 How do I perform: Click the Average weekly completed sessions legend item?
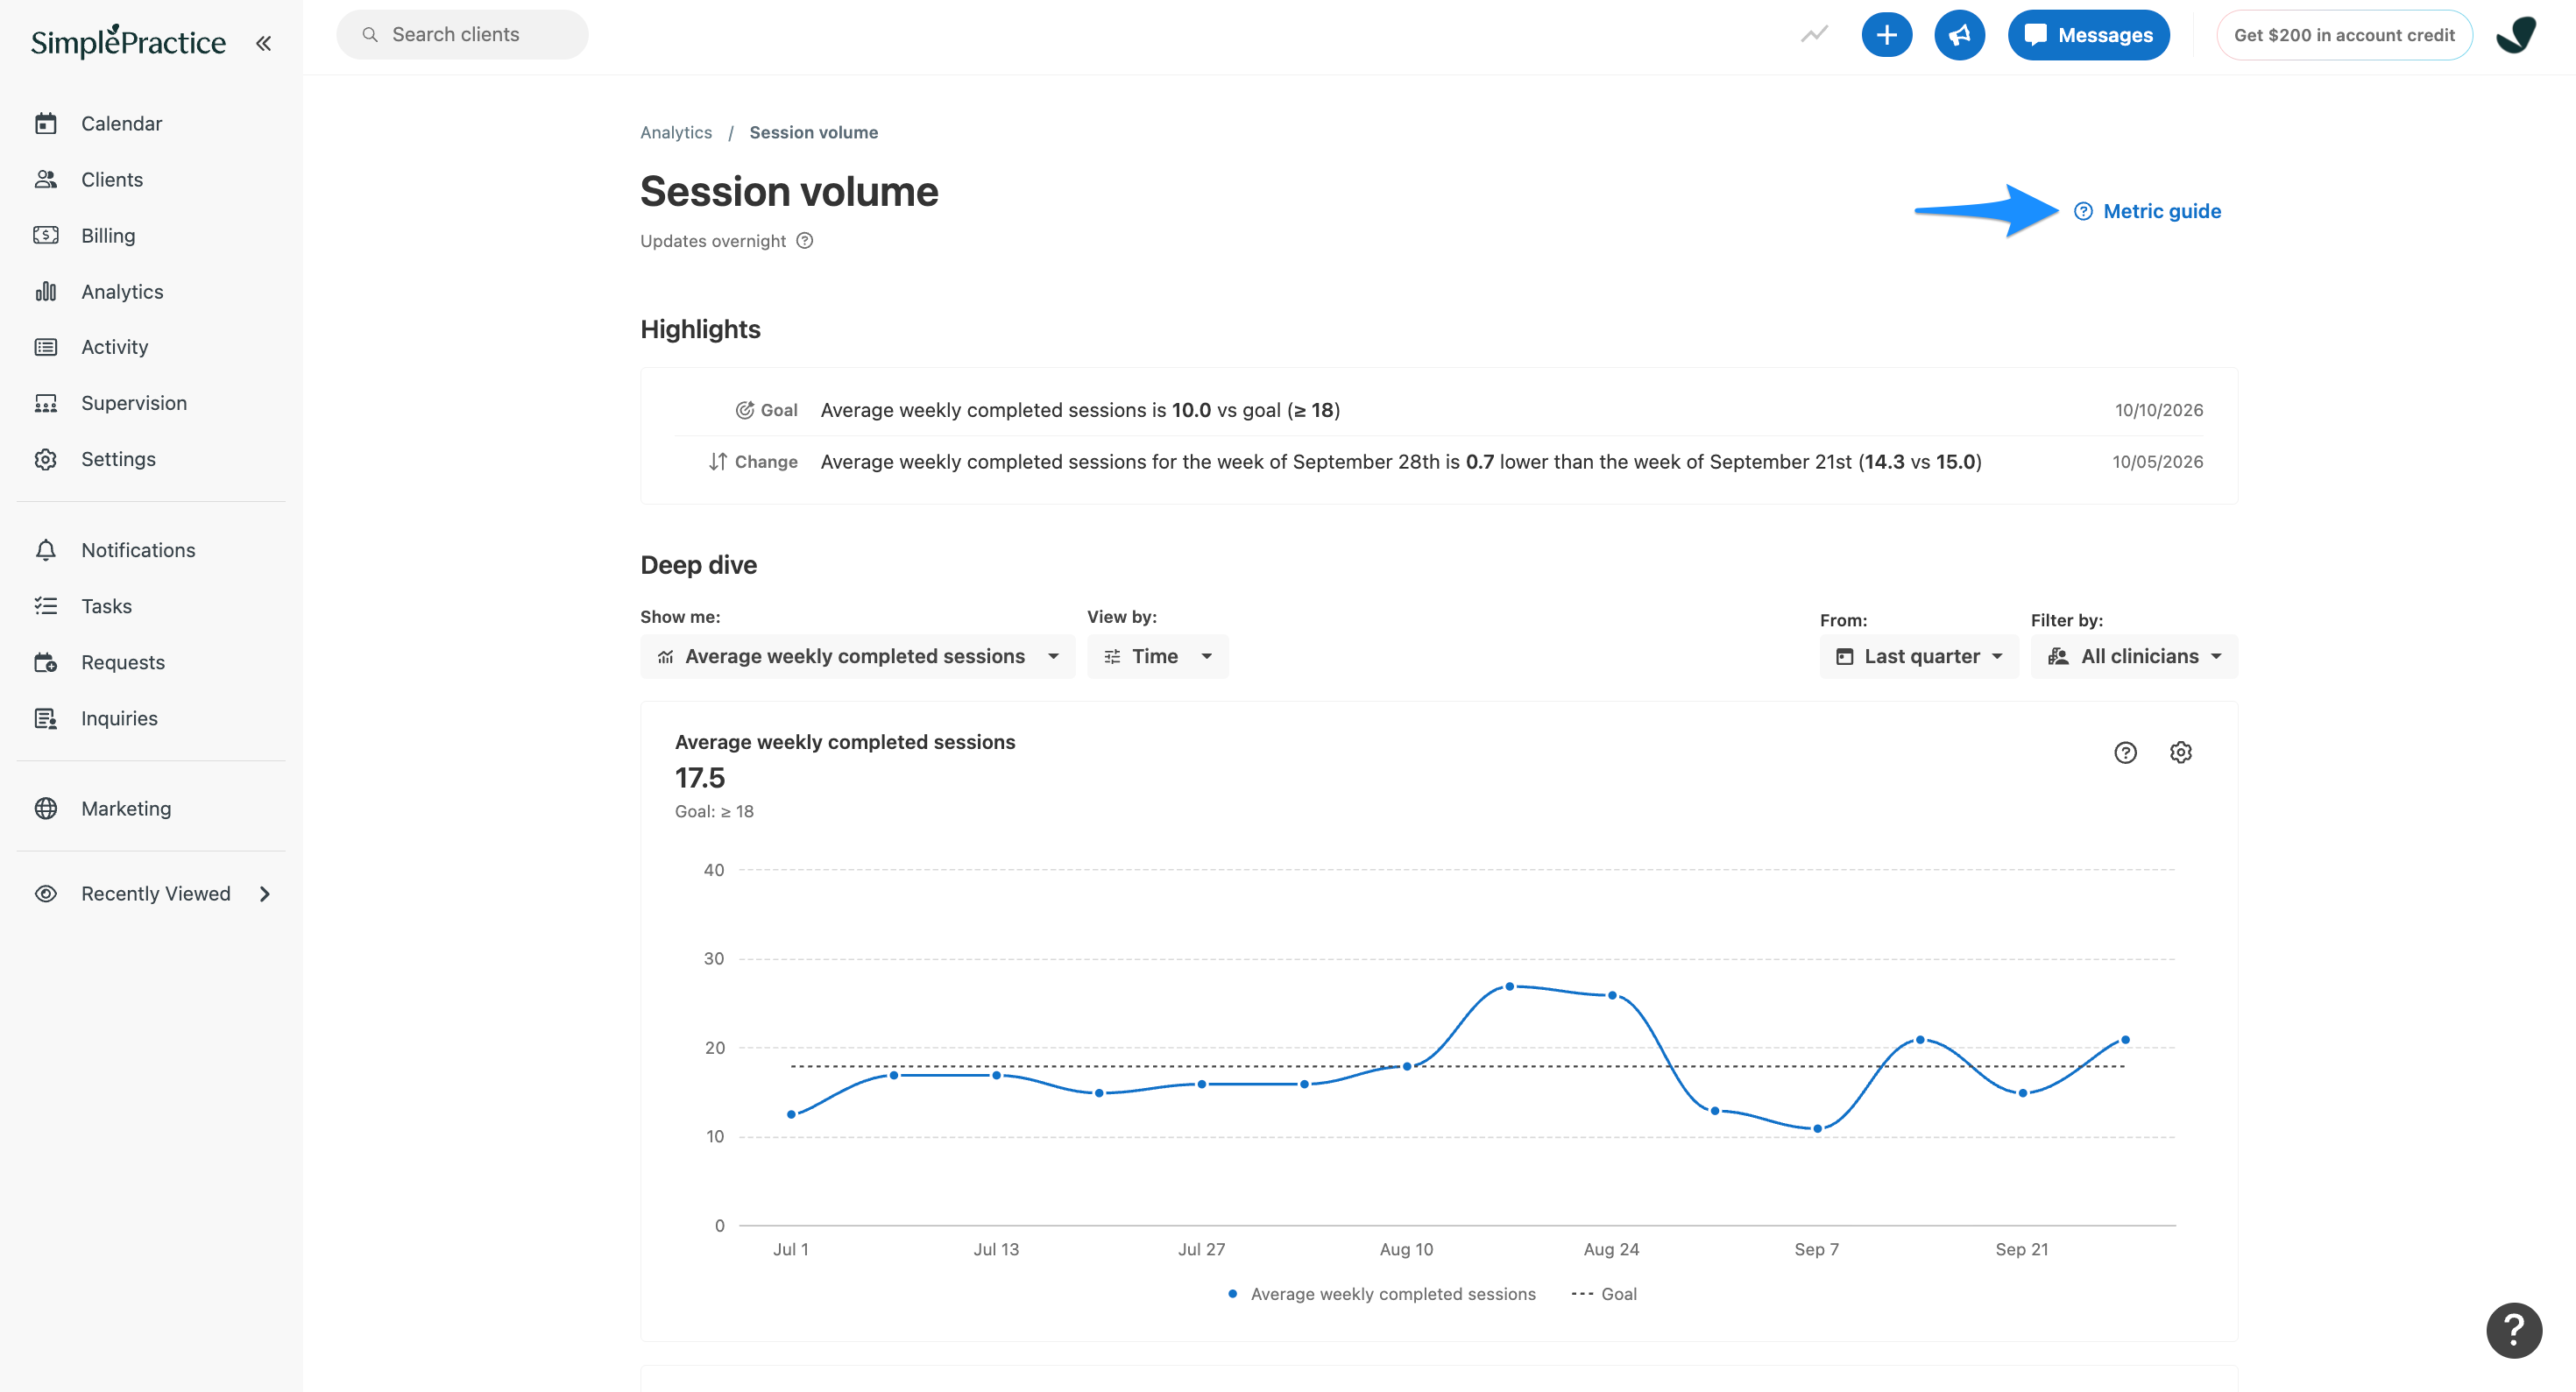pos(1381,1294)
